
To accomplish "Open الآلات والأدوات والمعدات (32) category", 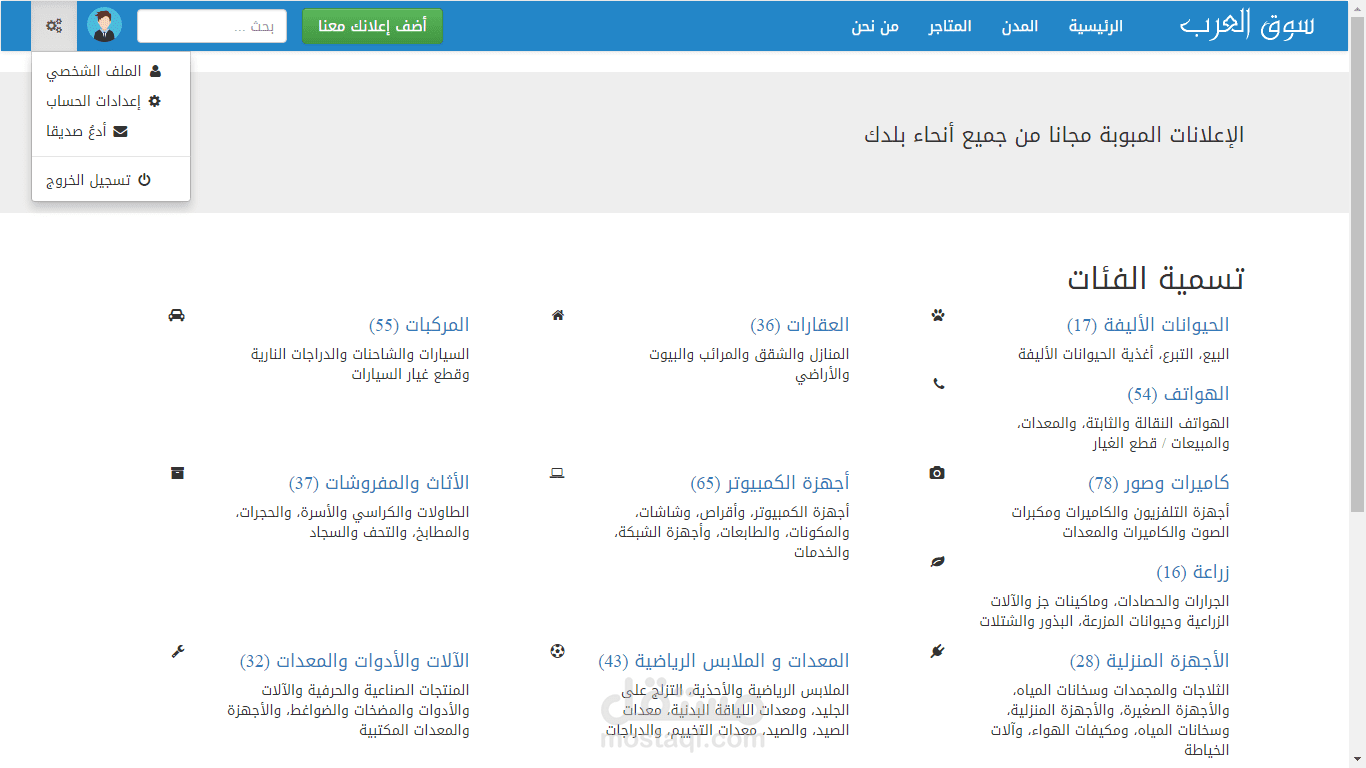I will 355,661.
